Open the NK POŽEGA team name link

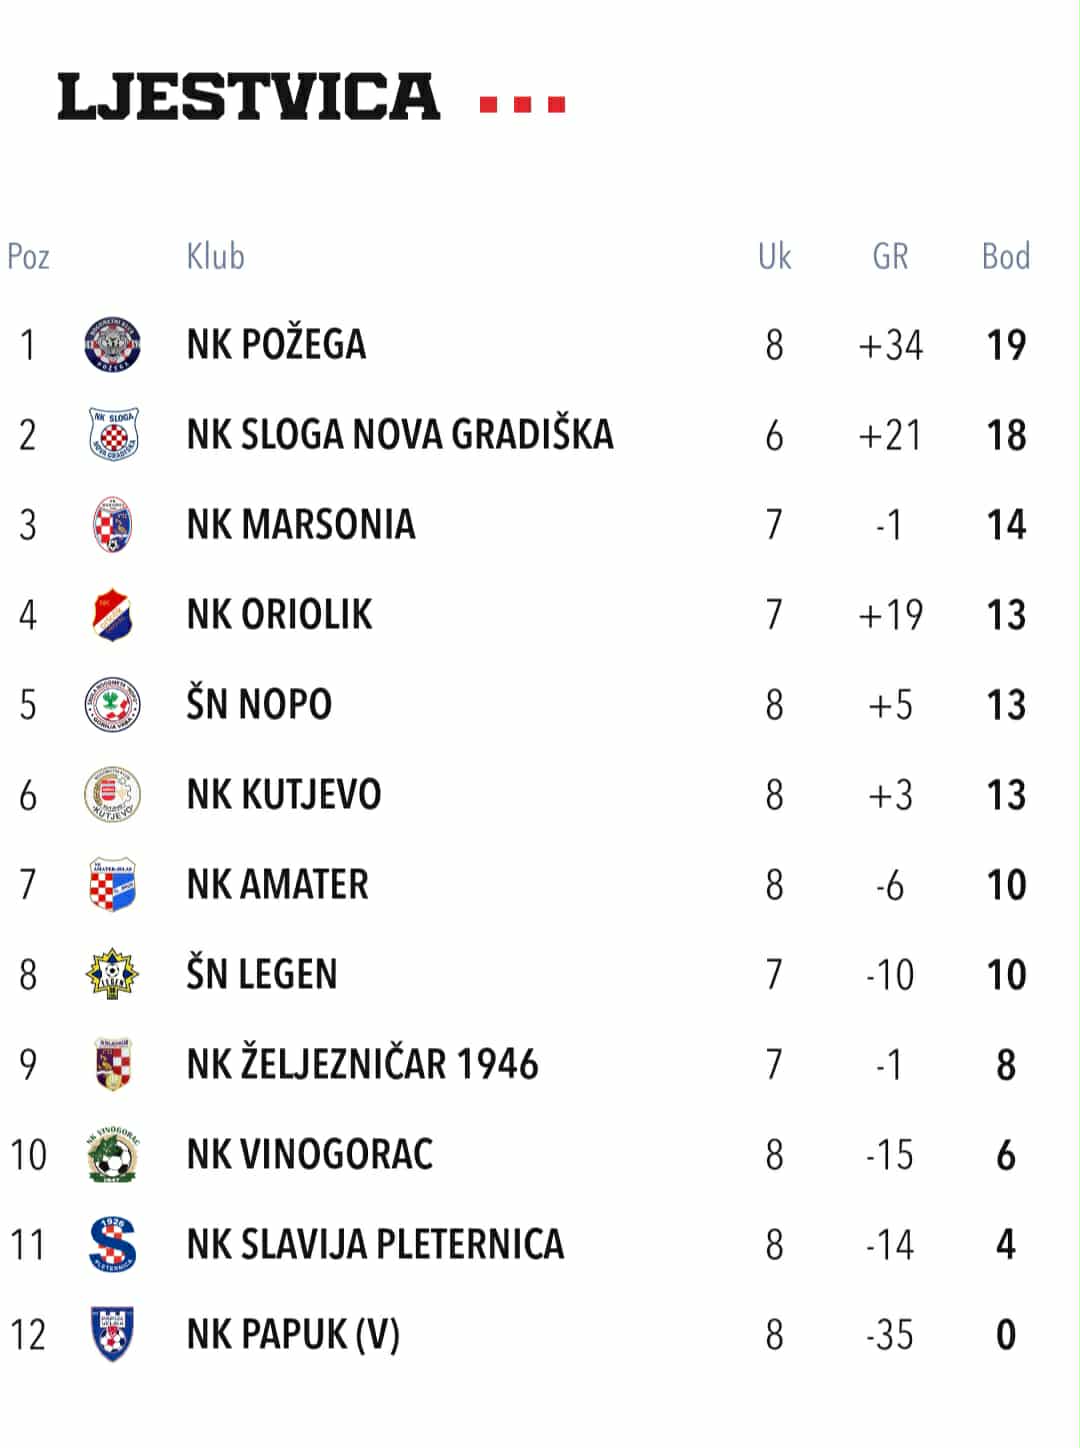pos(276,345)
